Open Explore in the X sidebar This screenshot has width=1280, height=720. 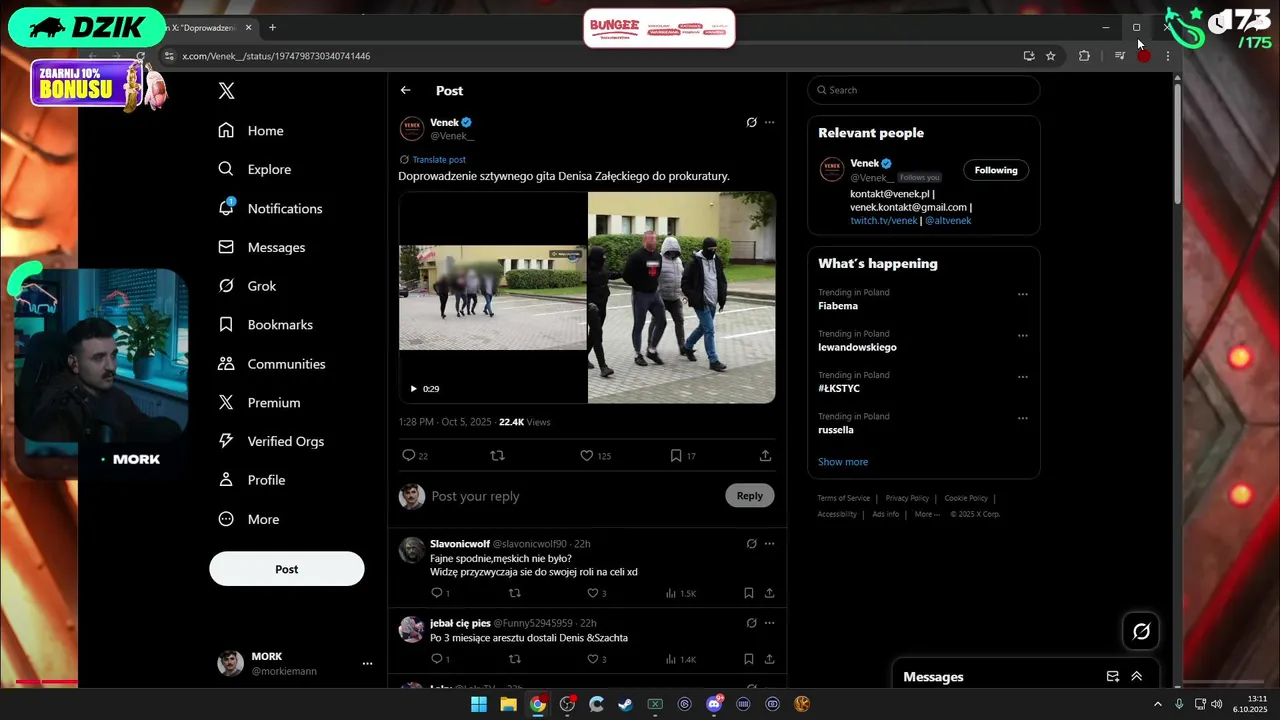(255, 170)
